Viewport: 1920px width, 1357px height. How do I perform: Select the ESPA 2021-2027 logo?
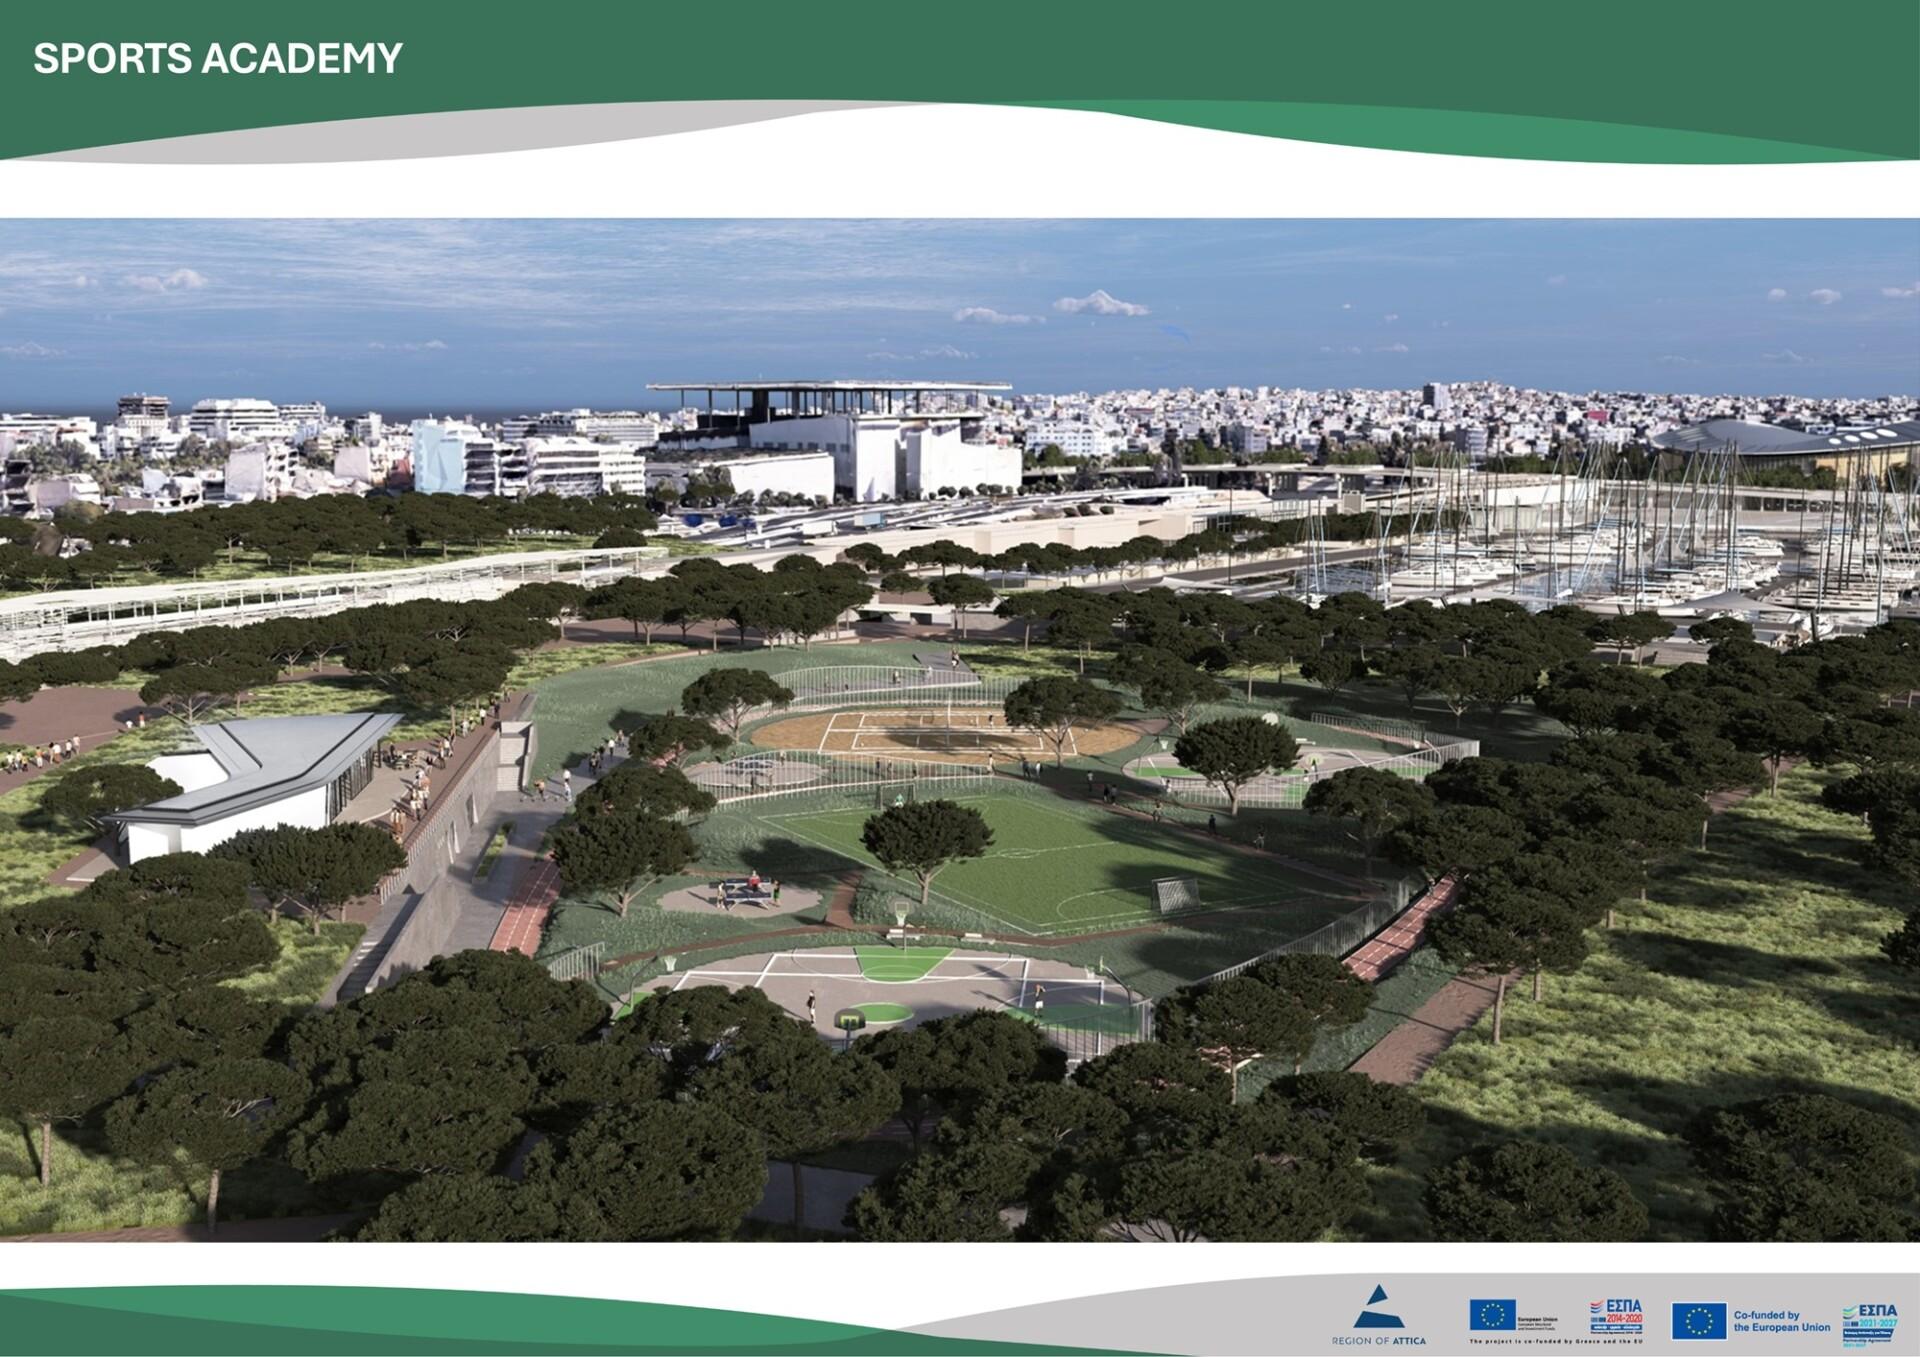(1870, 1321)
